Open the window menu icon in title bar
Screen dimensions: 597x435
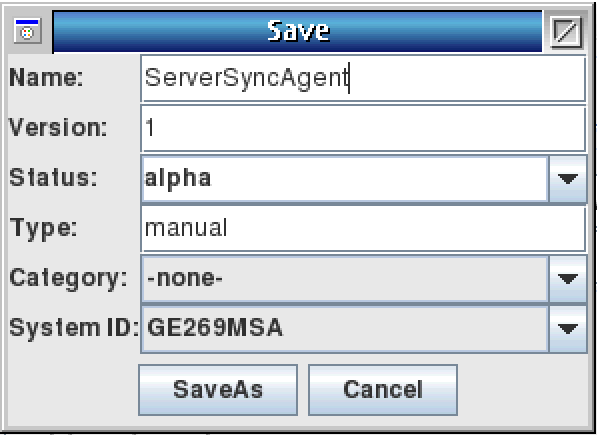(x=27, y=30)
